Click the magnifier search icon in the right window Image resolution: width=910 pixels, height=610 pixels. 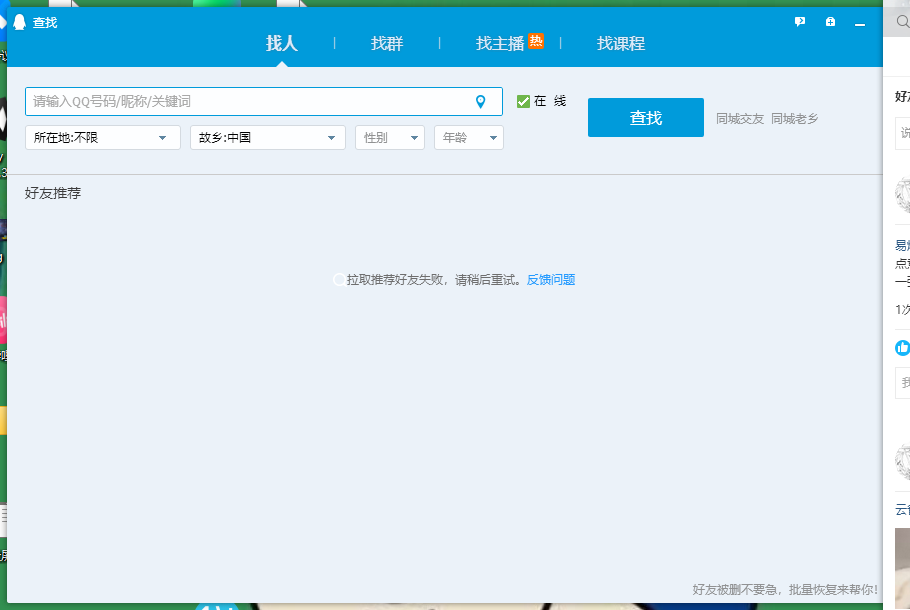coord(902,22)
